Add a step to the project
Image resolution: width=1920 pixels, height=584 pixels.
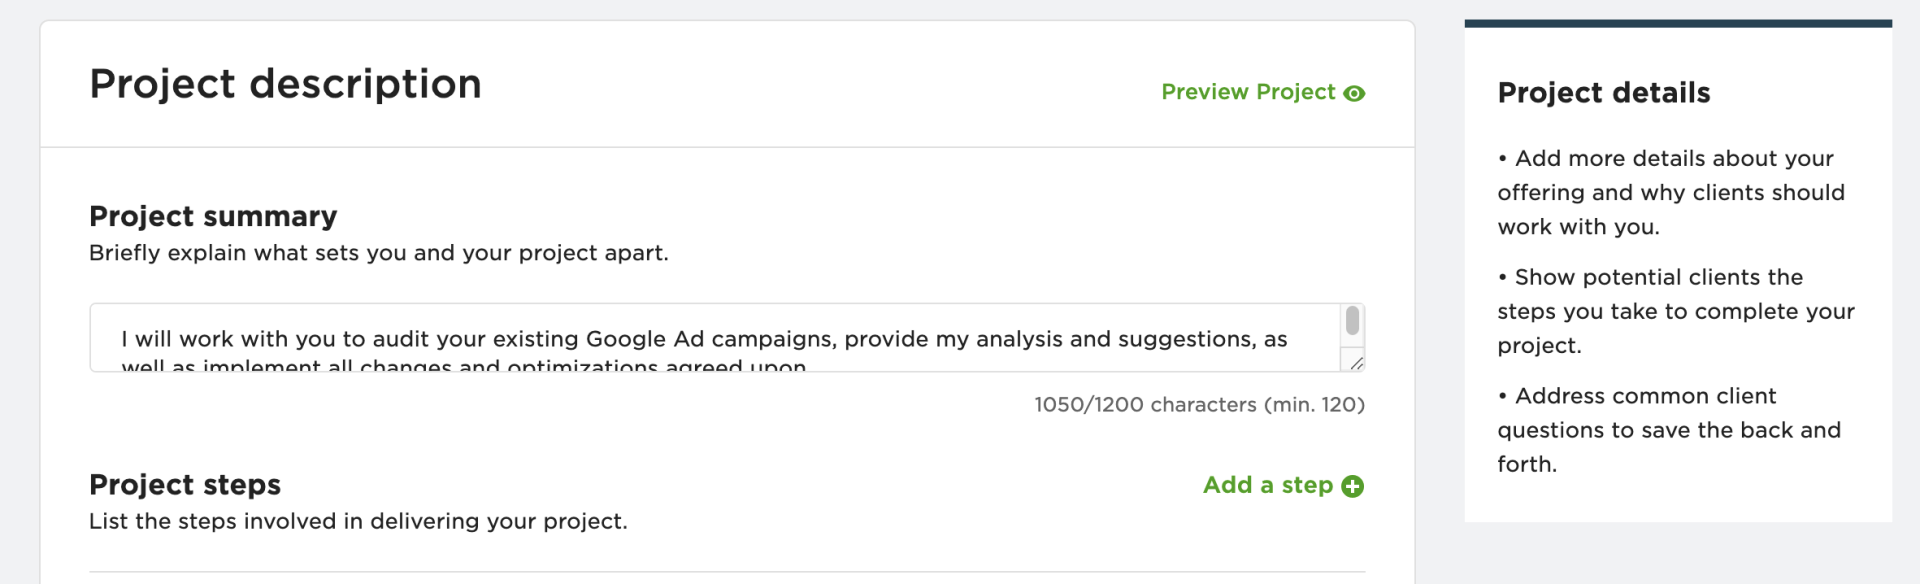(x=1268, y=486)
